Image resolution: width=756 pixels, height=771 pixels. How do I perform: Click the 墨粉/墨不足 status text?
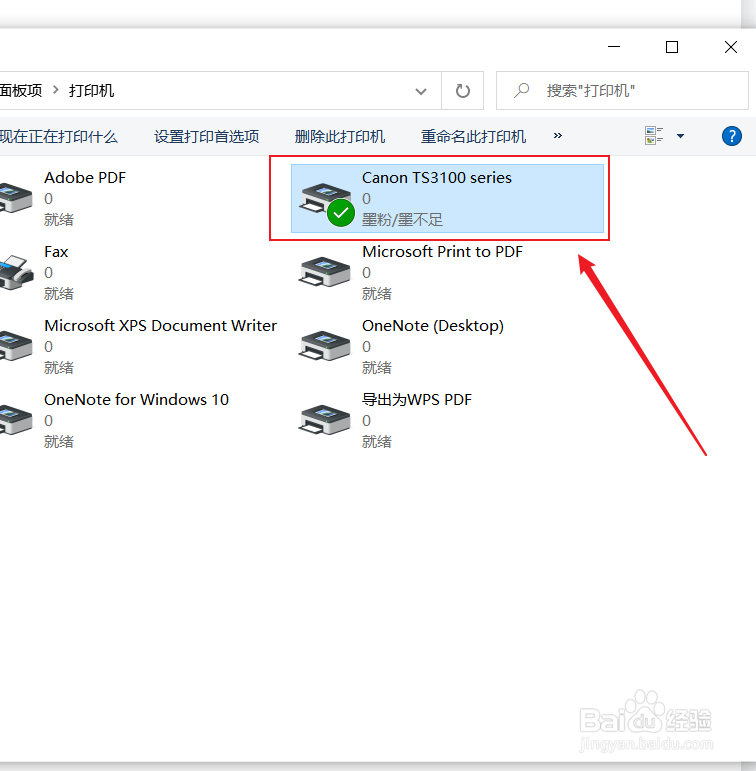tap(402, 219)
